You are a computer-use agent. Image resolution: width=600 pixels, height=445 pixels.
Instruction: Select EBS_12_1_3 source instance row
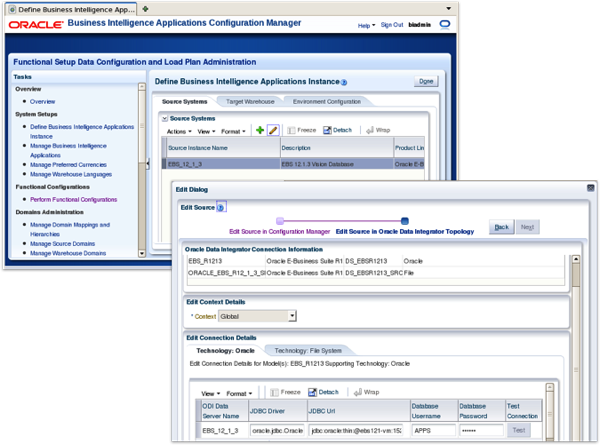point(293,164)
